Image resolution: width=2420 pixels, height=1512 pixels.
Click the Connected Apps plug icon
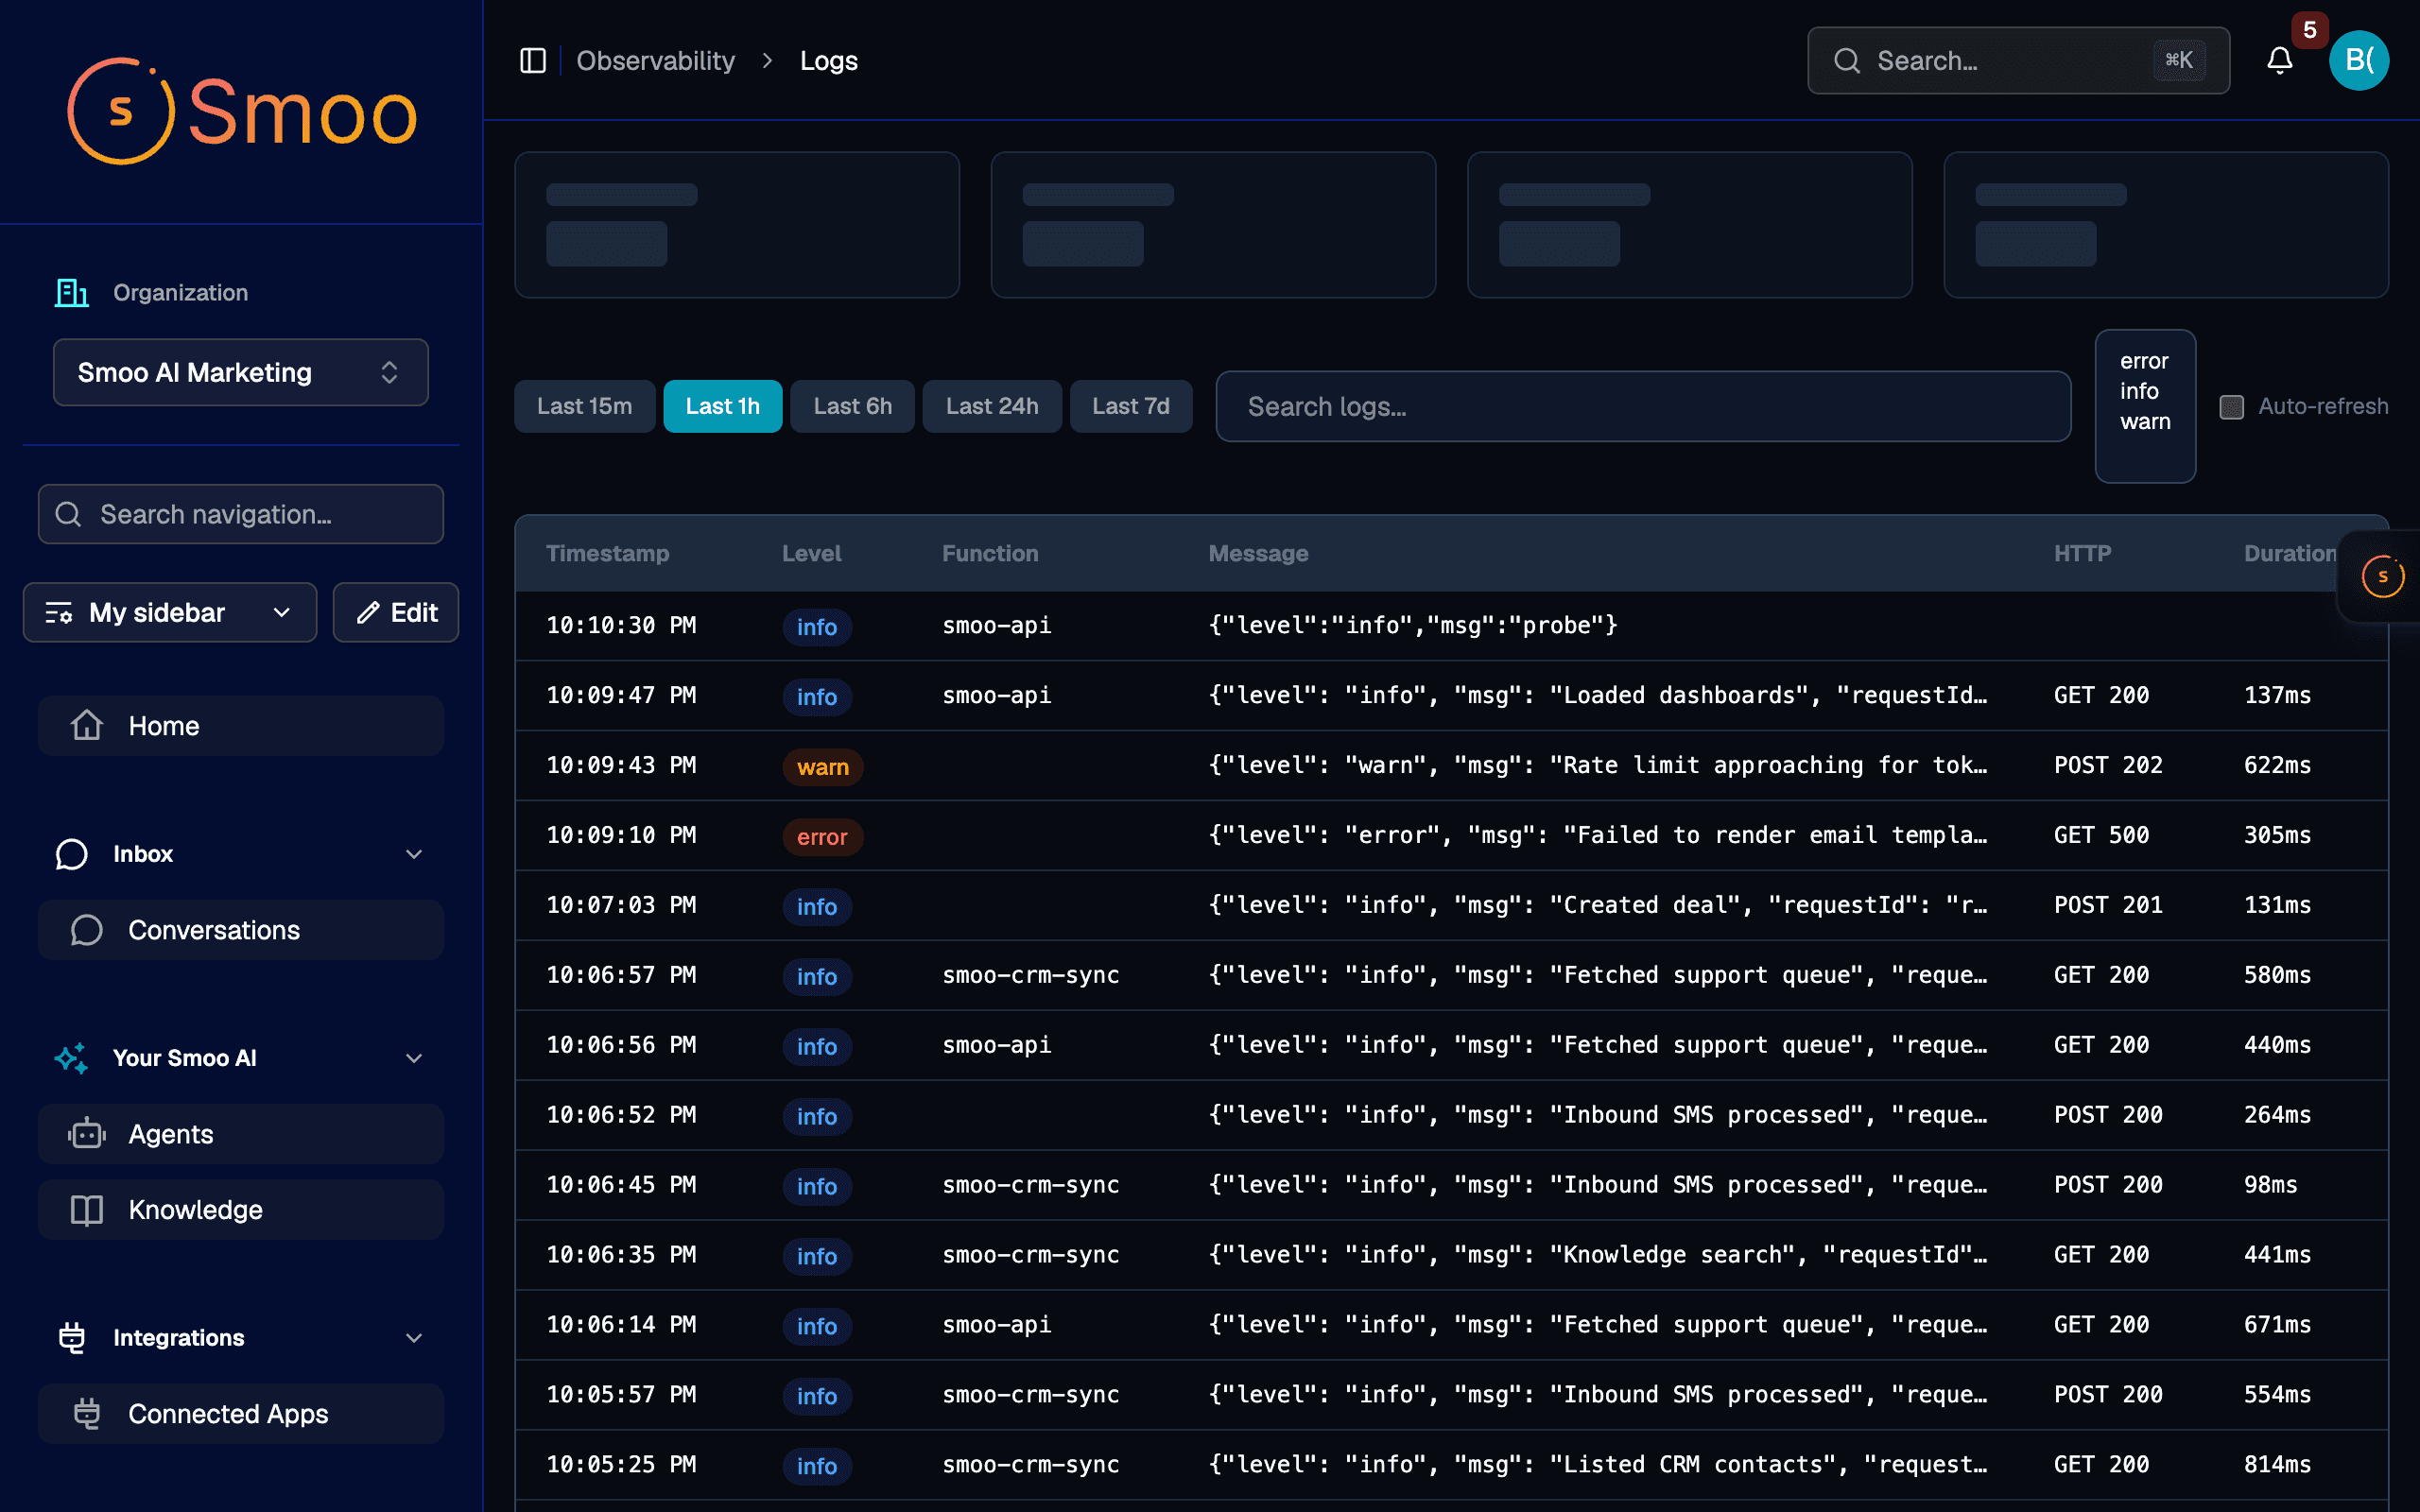[87, 1413]
